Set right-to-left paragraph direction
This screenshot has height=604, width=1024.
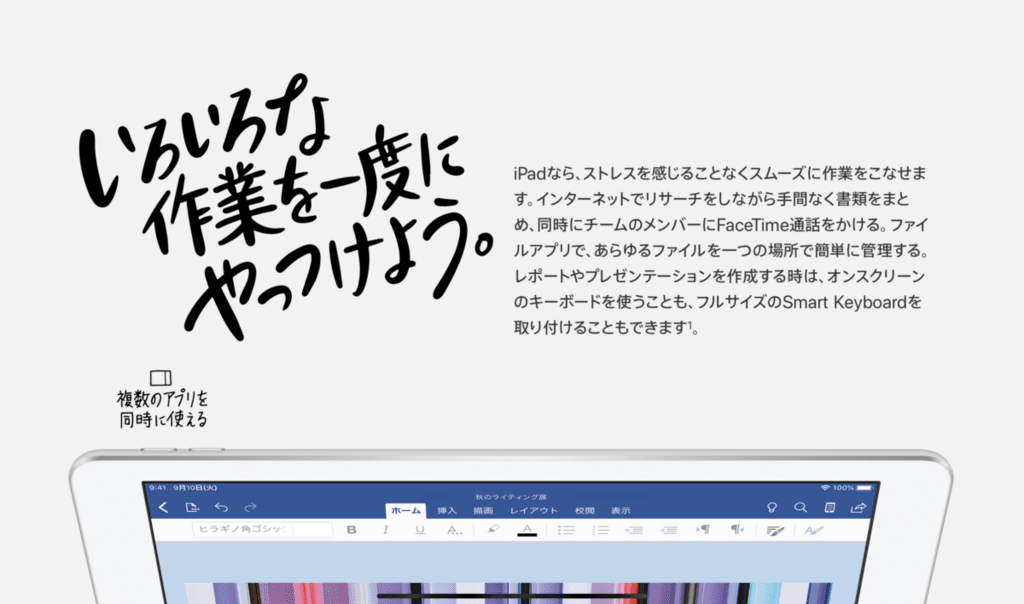pos(737,530)
